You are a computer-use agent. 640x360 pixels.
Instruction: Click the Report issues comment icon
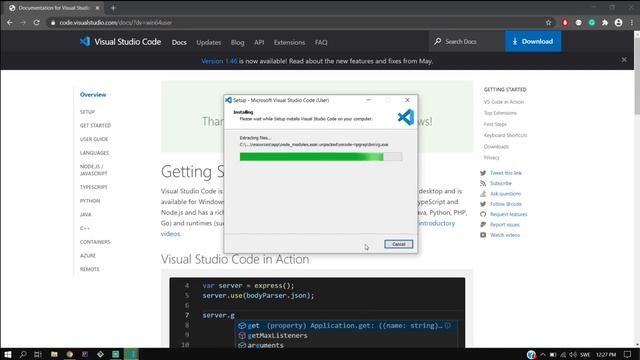[x=483, y=224]
